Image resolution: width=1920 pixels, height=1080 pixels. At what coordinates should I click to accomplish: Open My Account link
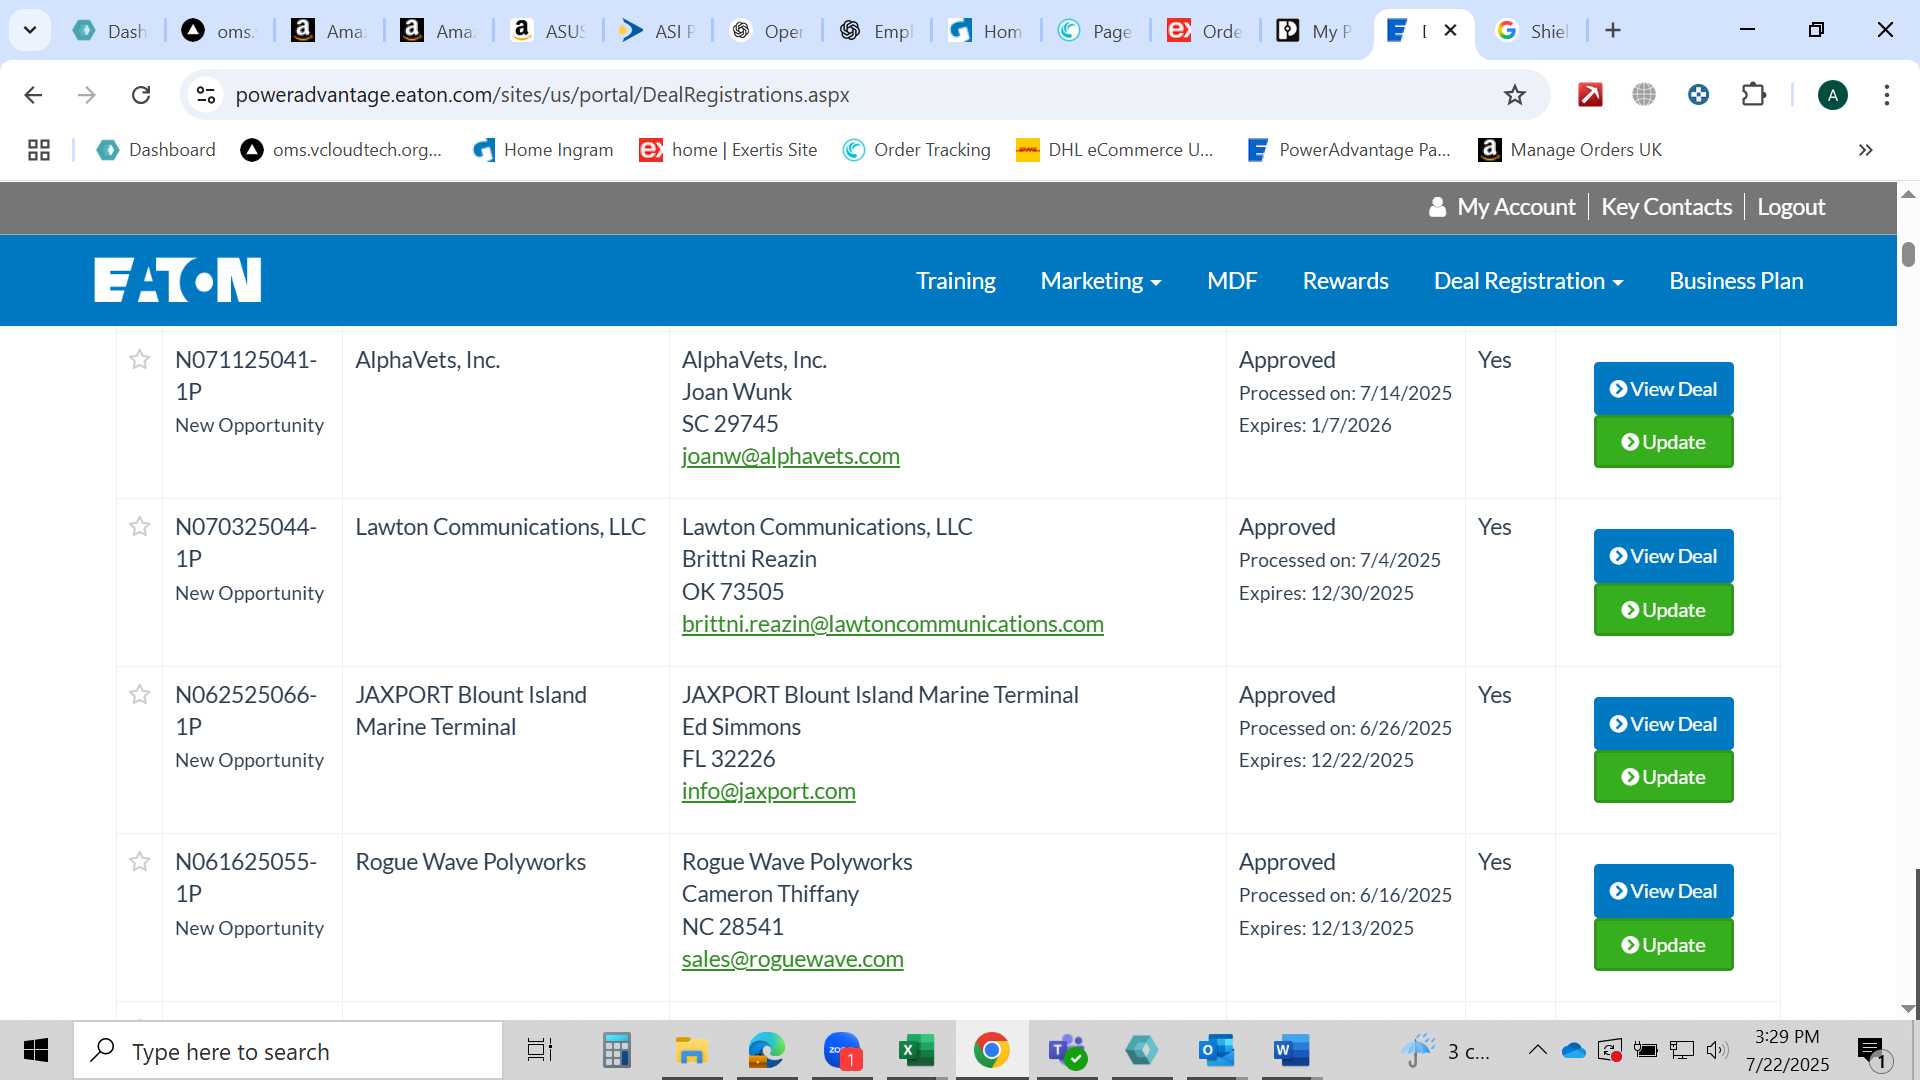[1502, 207]
